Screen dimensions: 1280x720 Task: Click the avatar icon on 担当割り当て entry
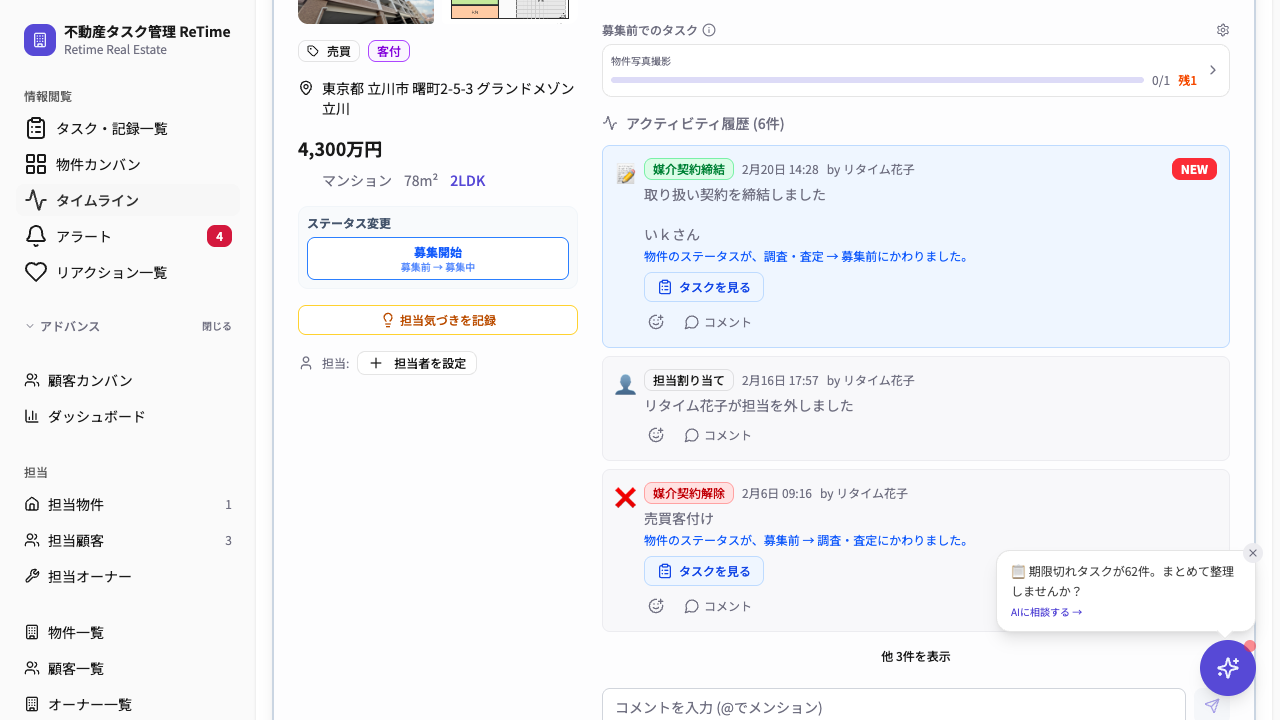pos(625,385)
